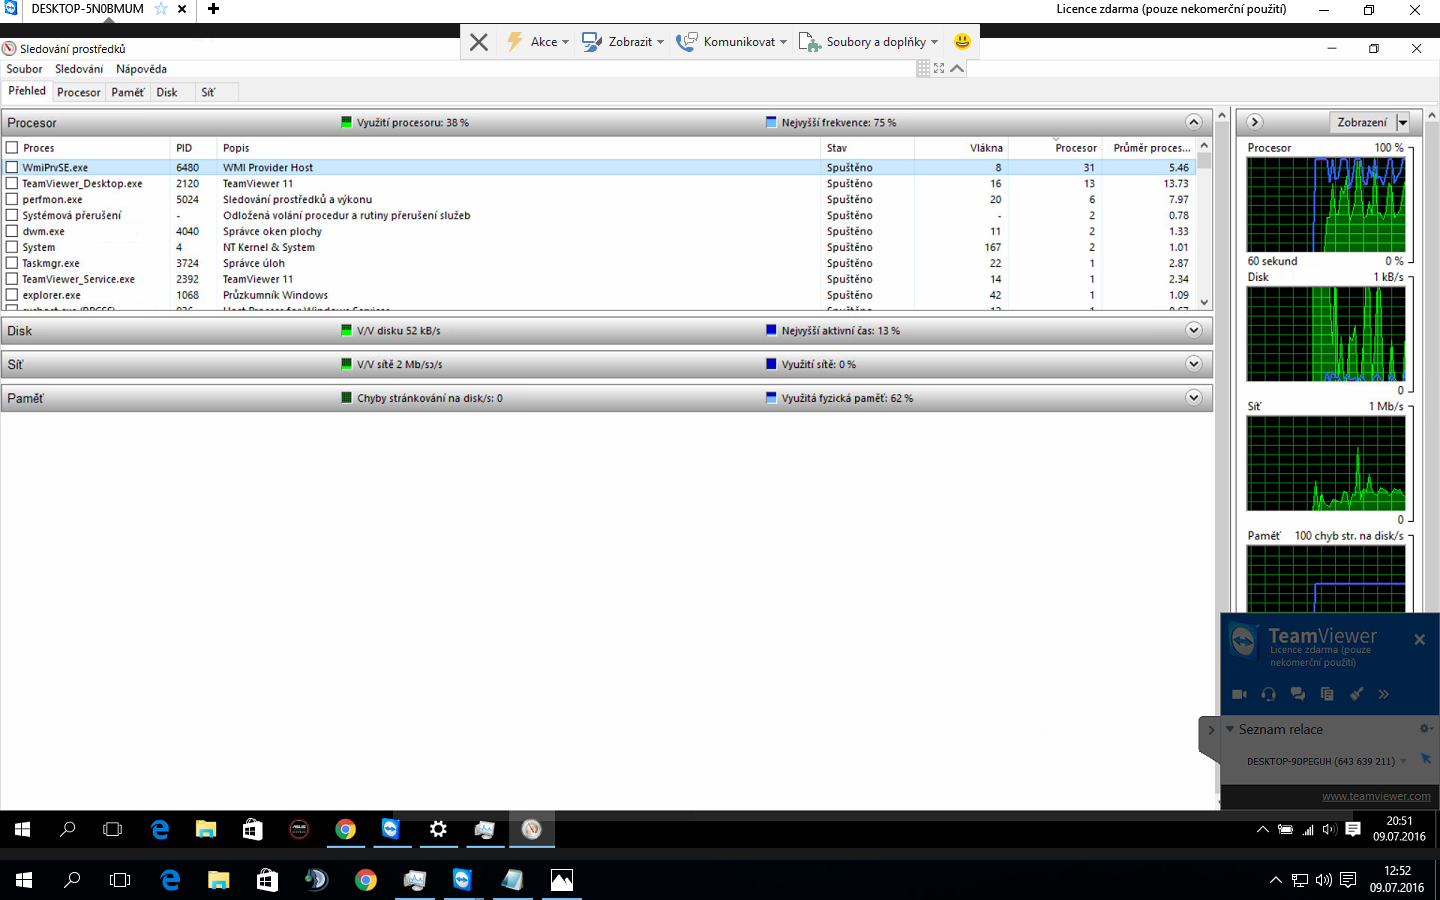Open remote taskbar Settings gear
This screenshot has width=1440, height=900.
click(438, 829)
